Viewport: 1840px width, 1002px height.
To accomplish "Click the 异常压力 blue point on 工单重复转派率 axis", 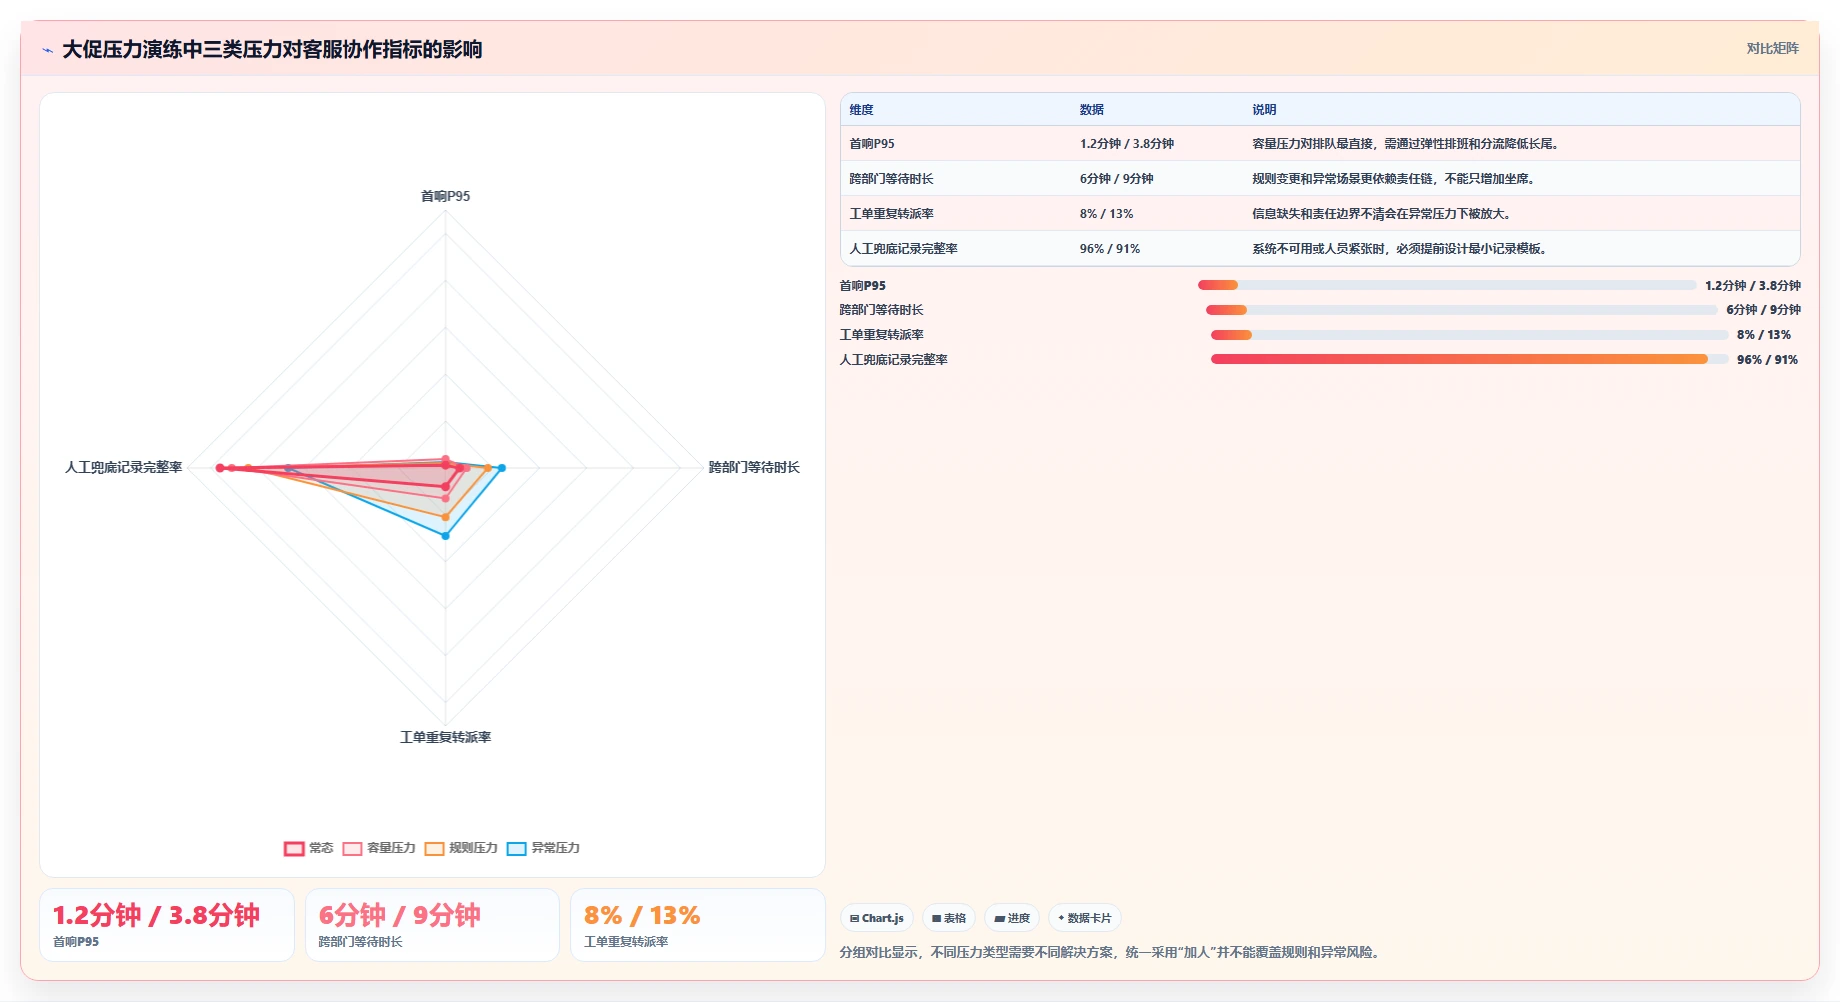I will [446, 536].
